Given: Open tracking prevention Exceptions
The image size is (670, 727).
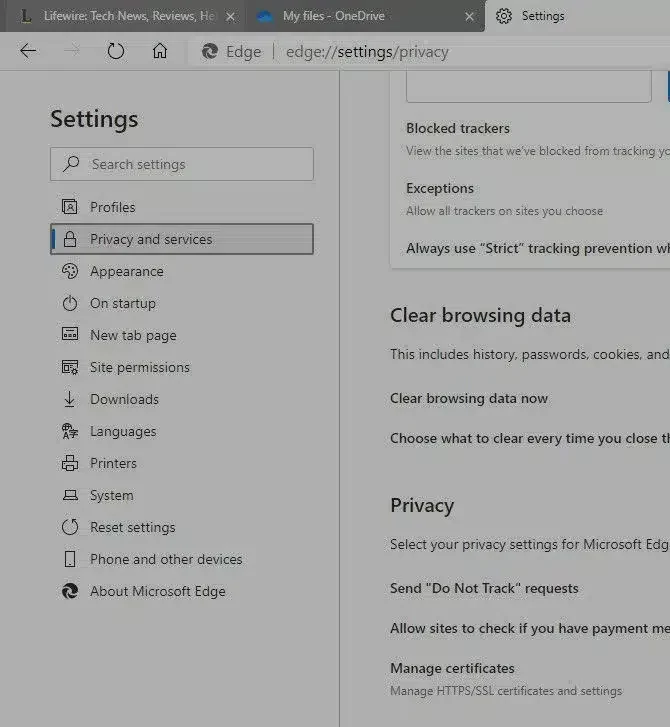Looking at the screenshot, I should (440, 188).
